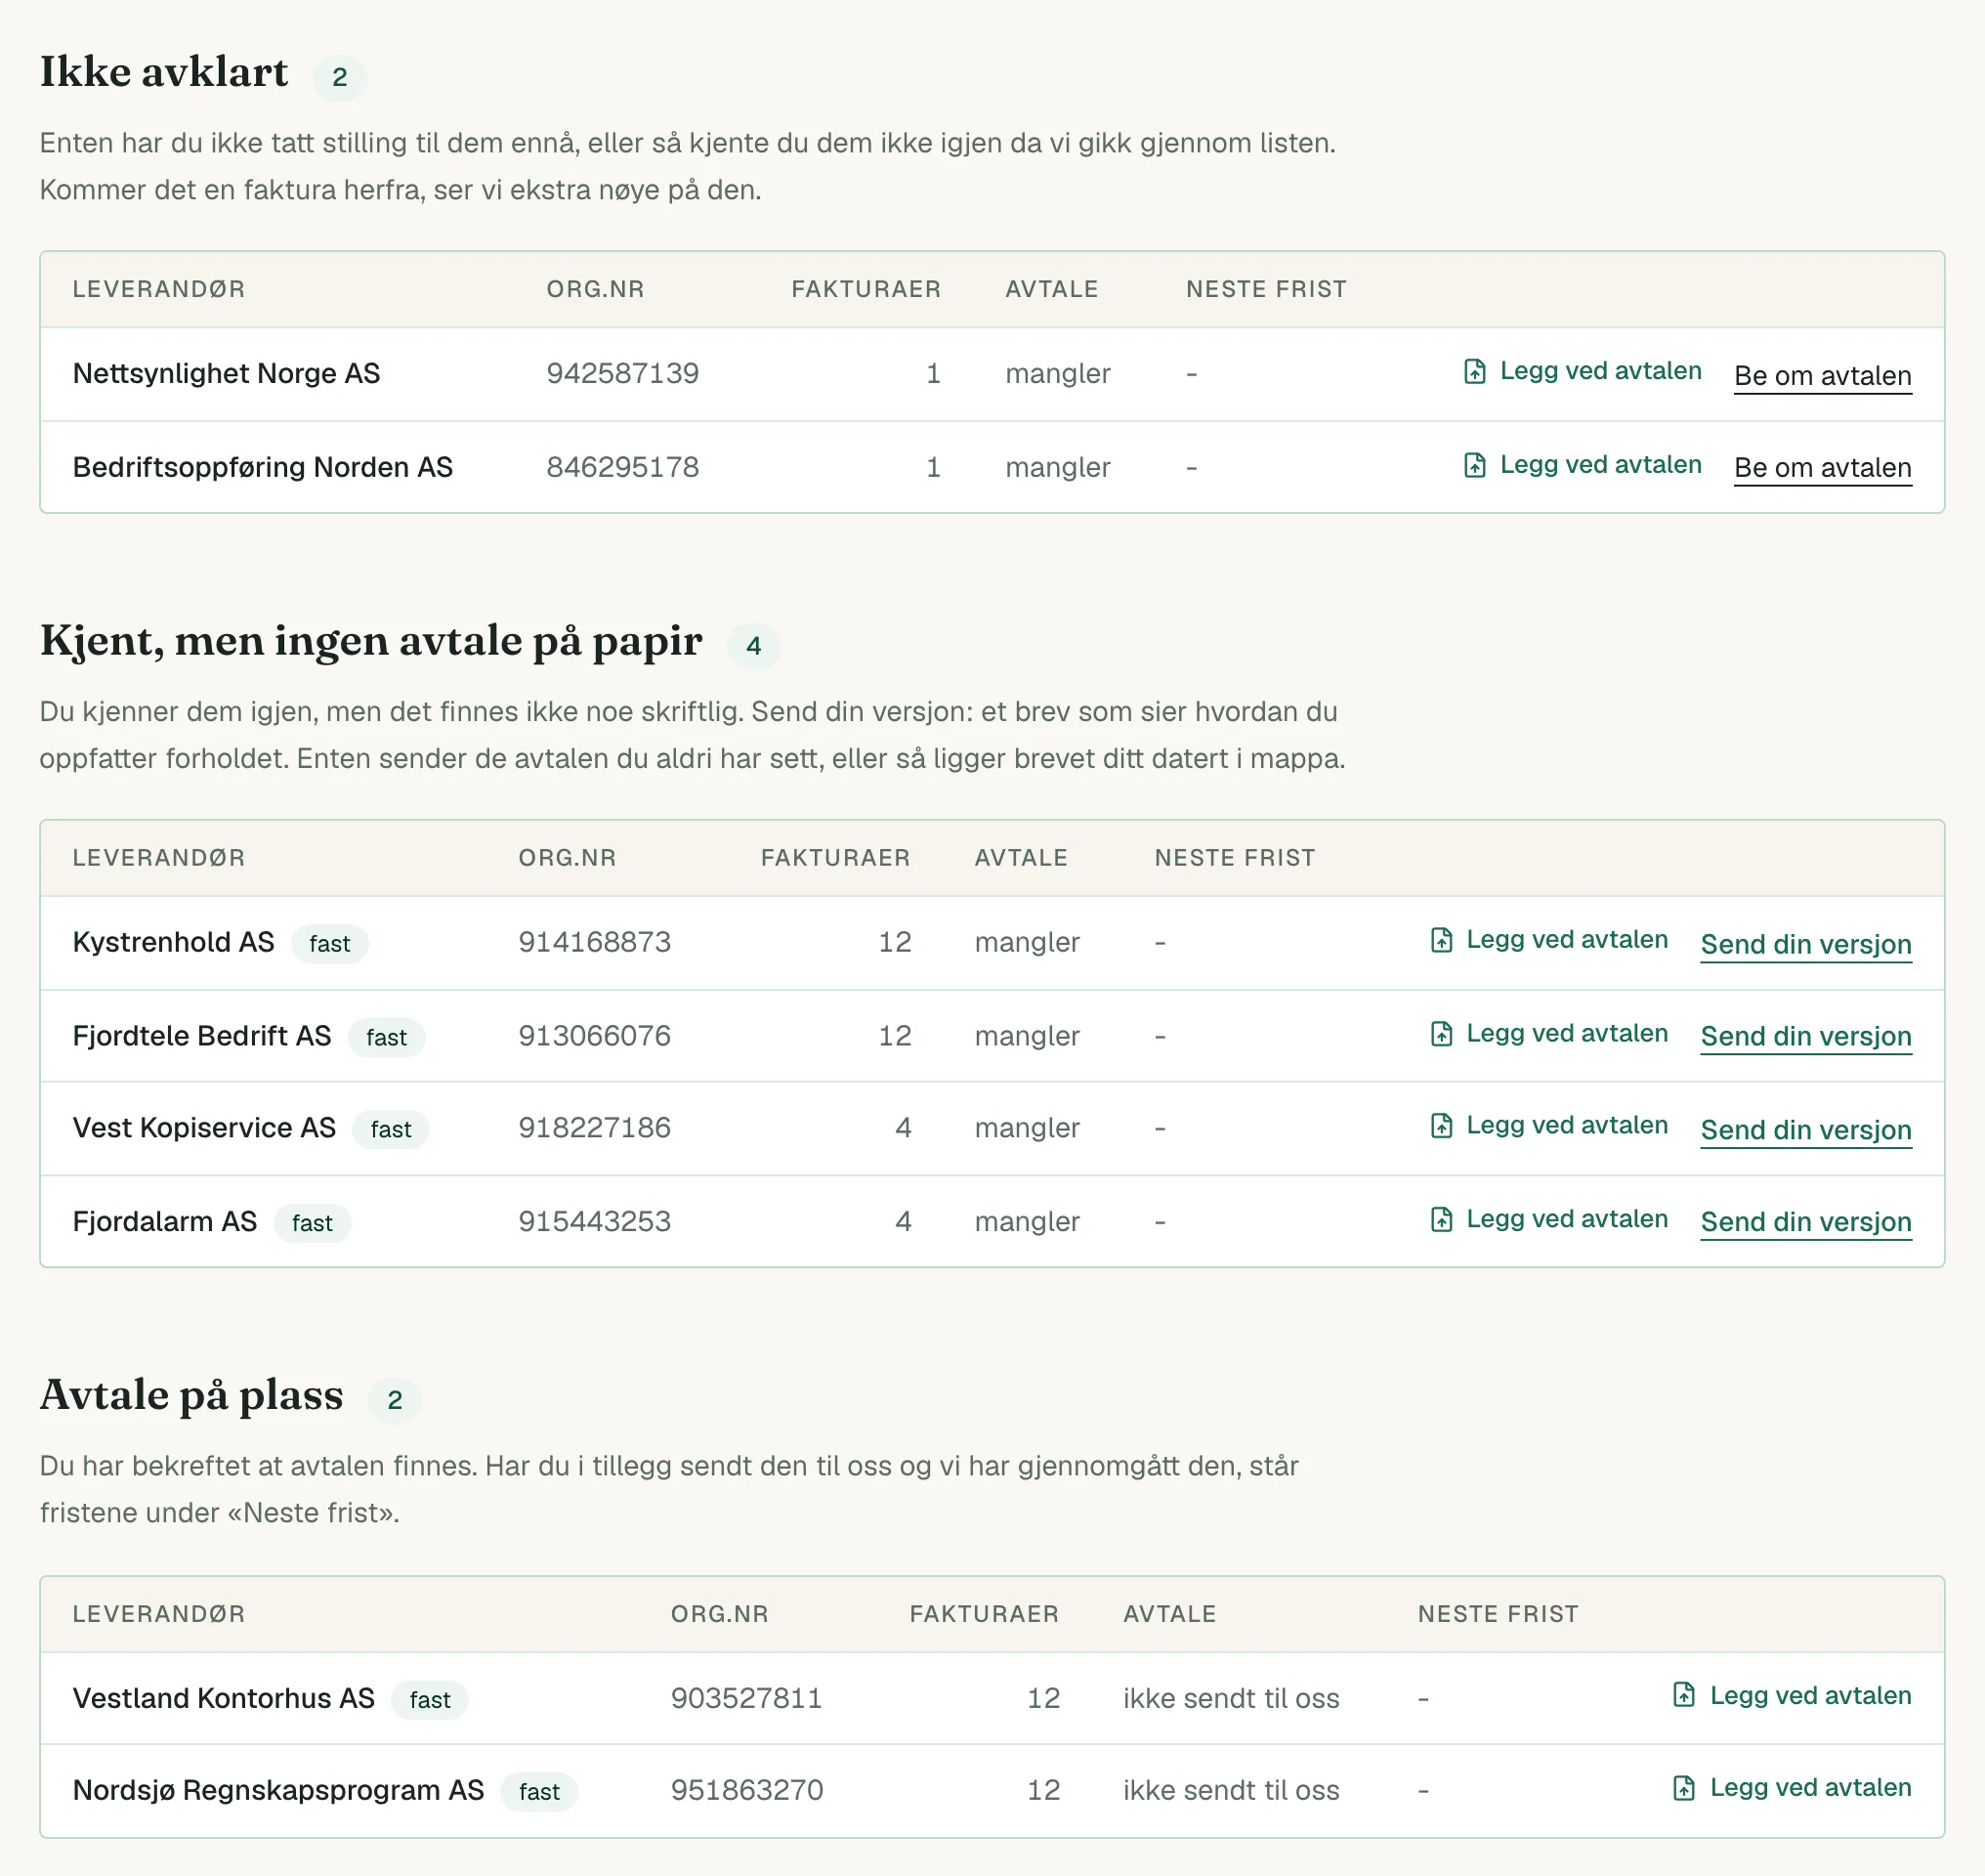Select supplier name Nordsjø Regnskapsprogram AS
The width and height of the screenshot is (1985, 1876).
pos(278,1790)
